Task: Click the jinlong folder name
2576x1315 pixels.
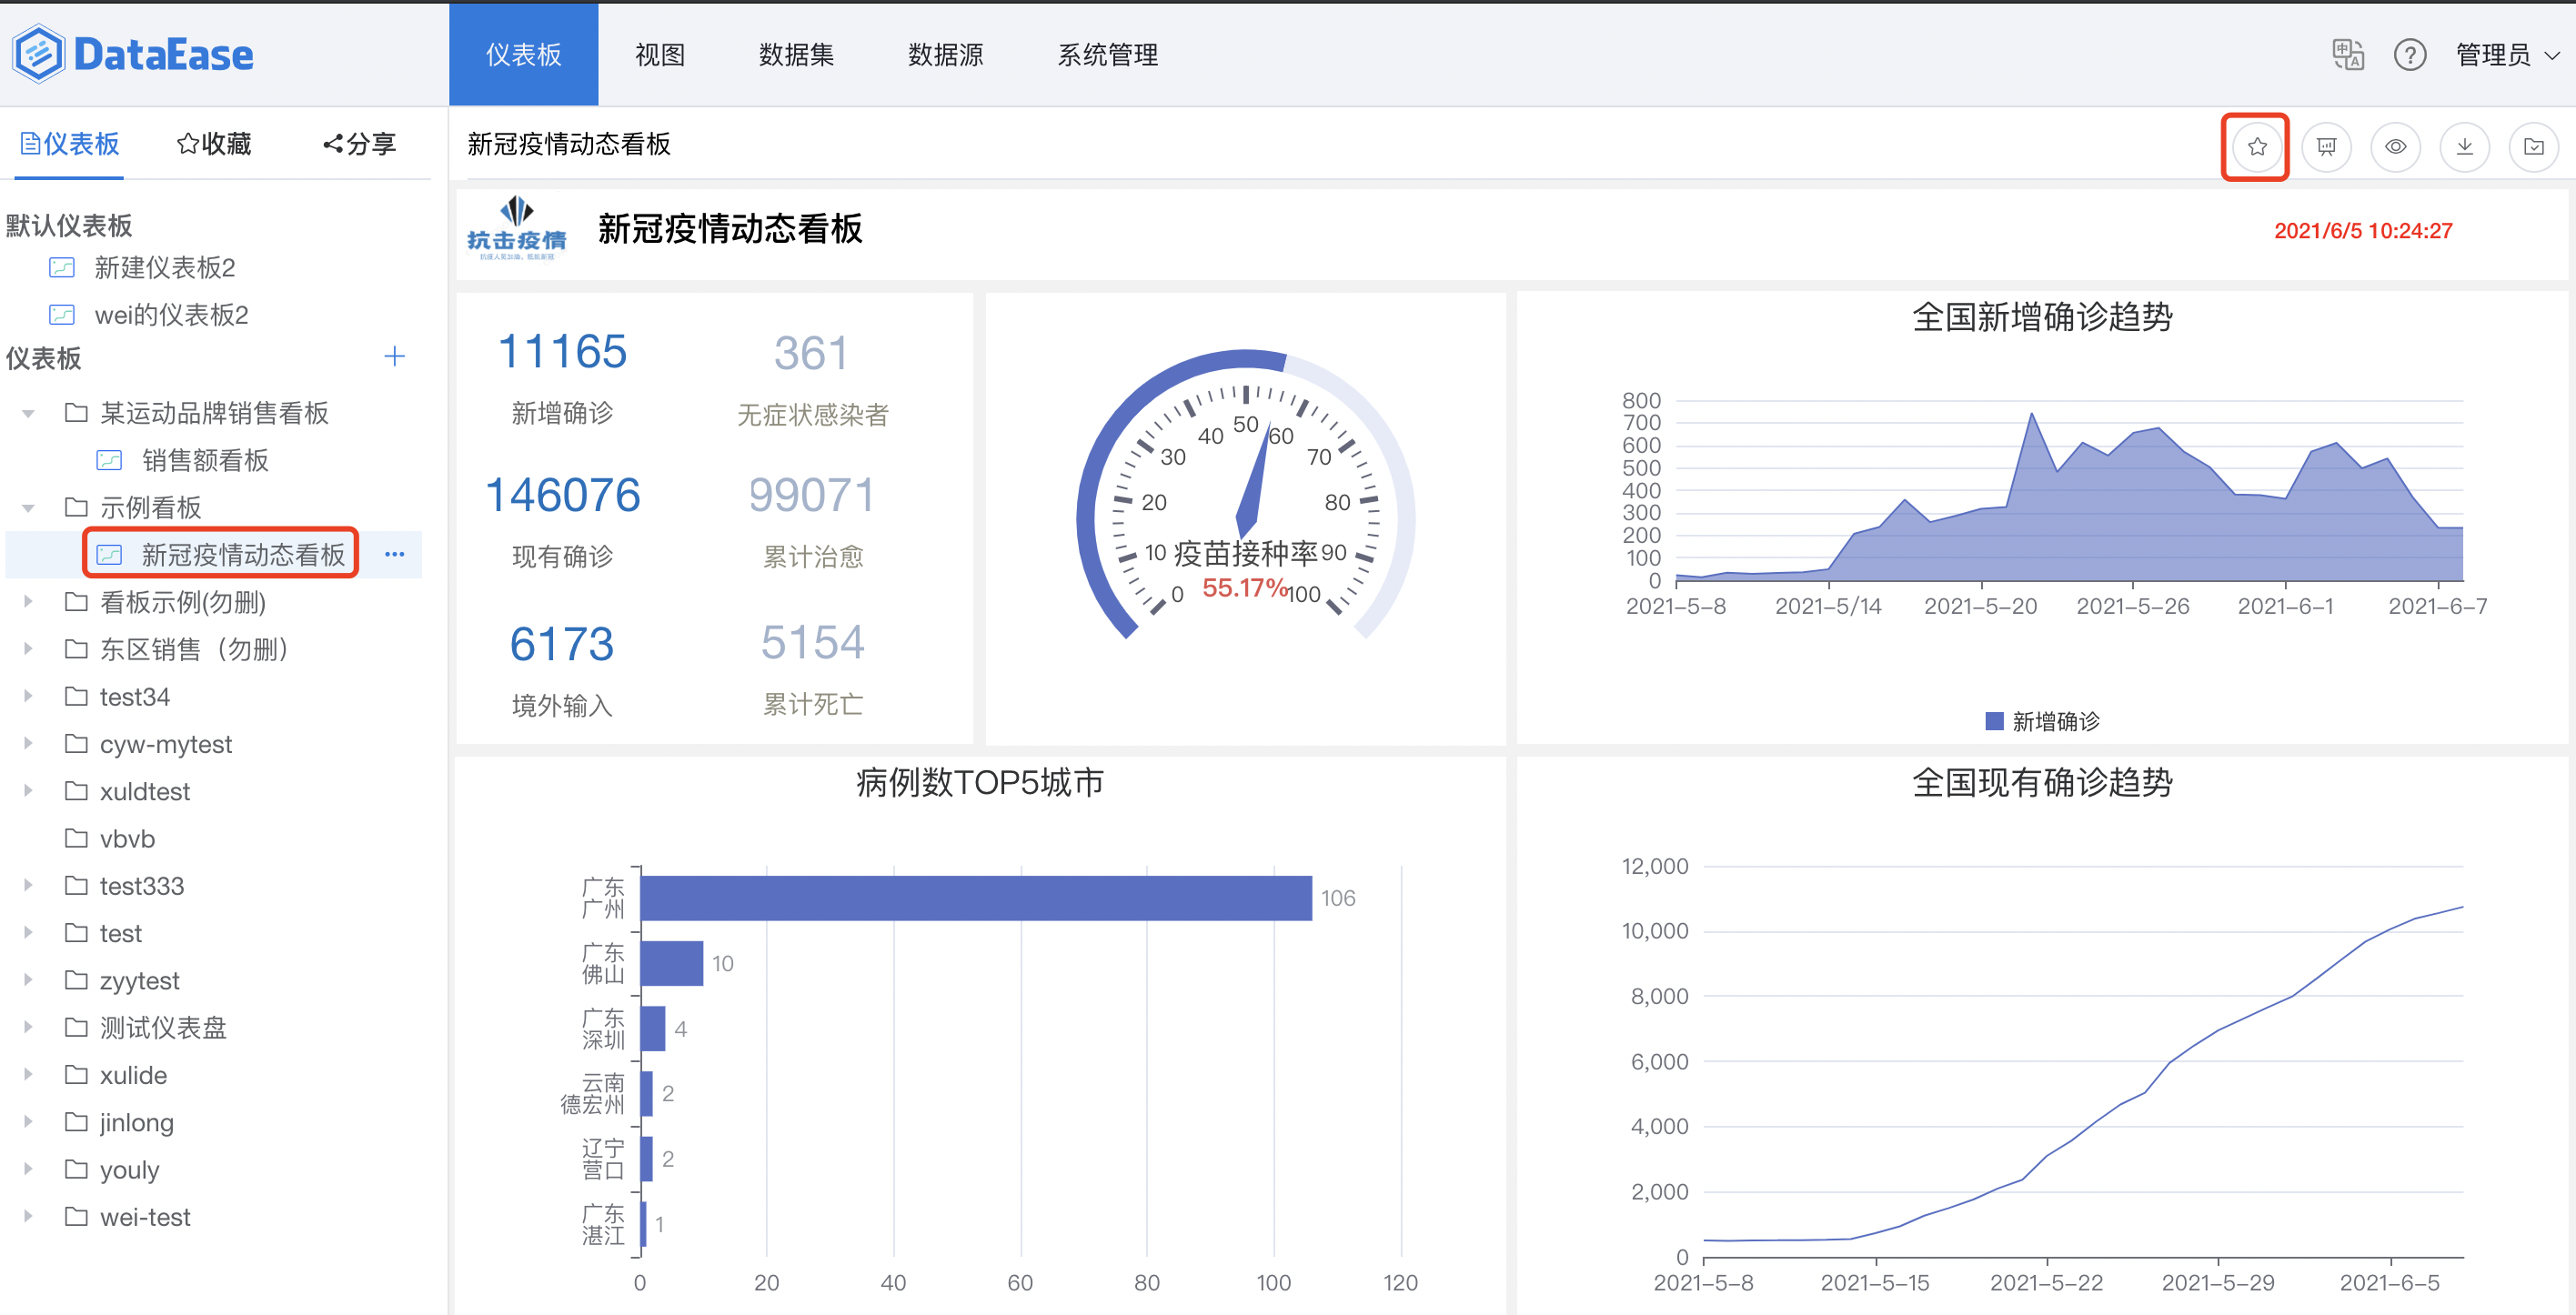Action: (x=136, y=1122)
